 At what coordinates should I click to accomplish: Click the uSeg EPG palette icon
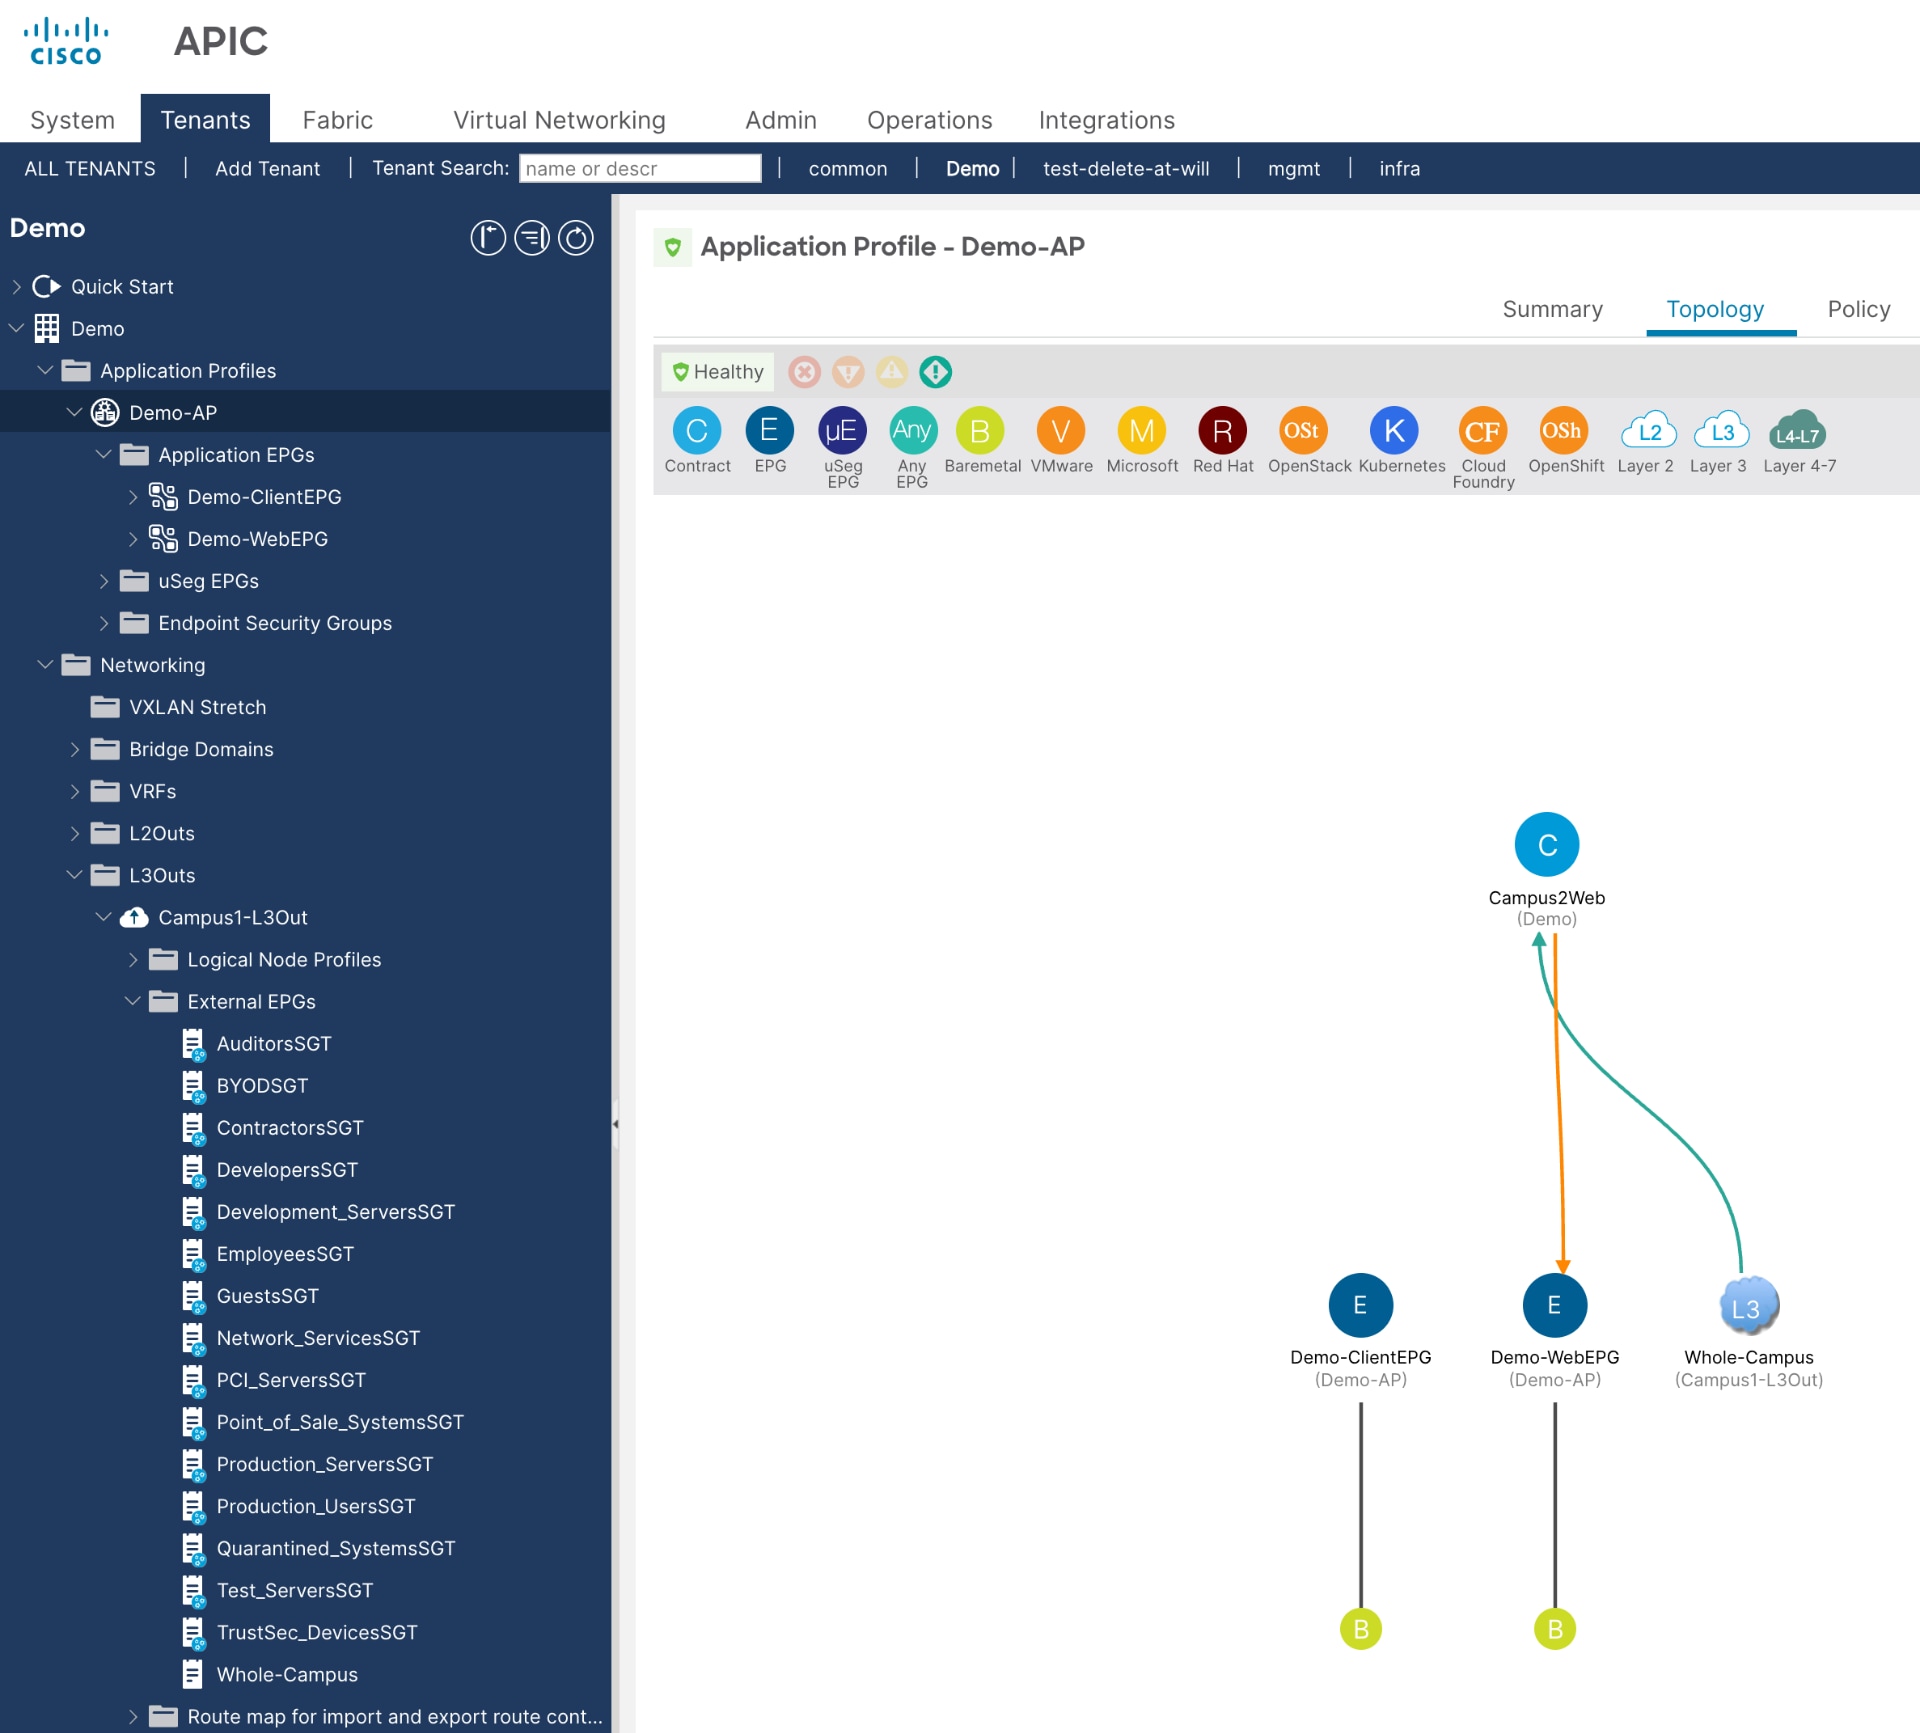842,431
